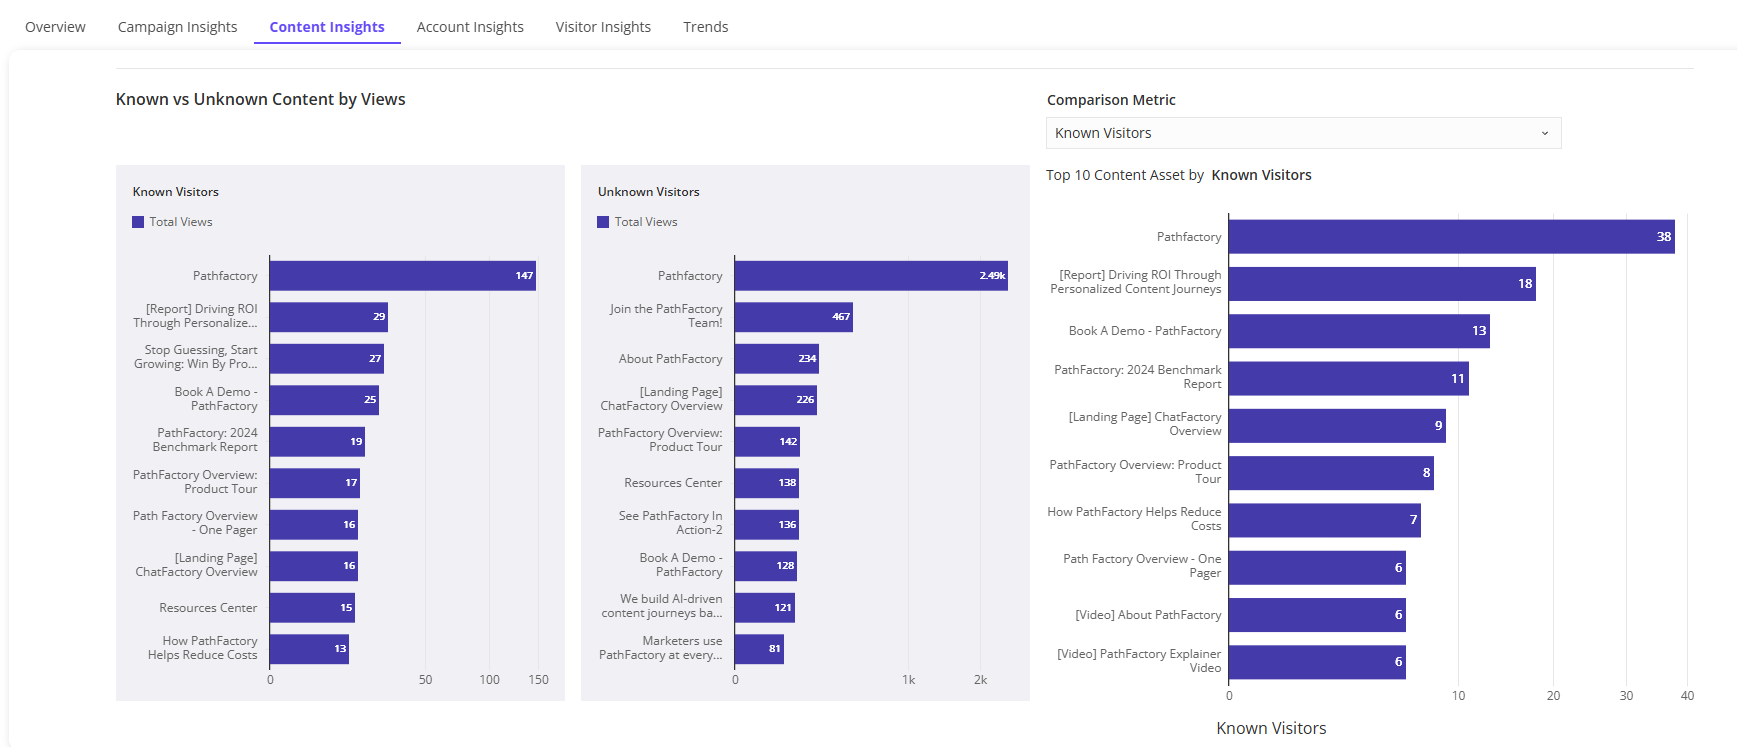The image size is (1737, 747).
Task: Click the 2024 Benchmark Report bar showing 19
Action: pyautogui.click(x=317, y=441)
